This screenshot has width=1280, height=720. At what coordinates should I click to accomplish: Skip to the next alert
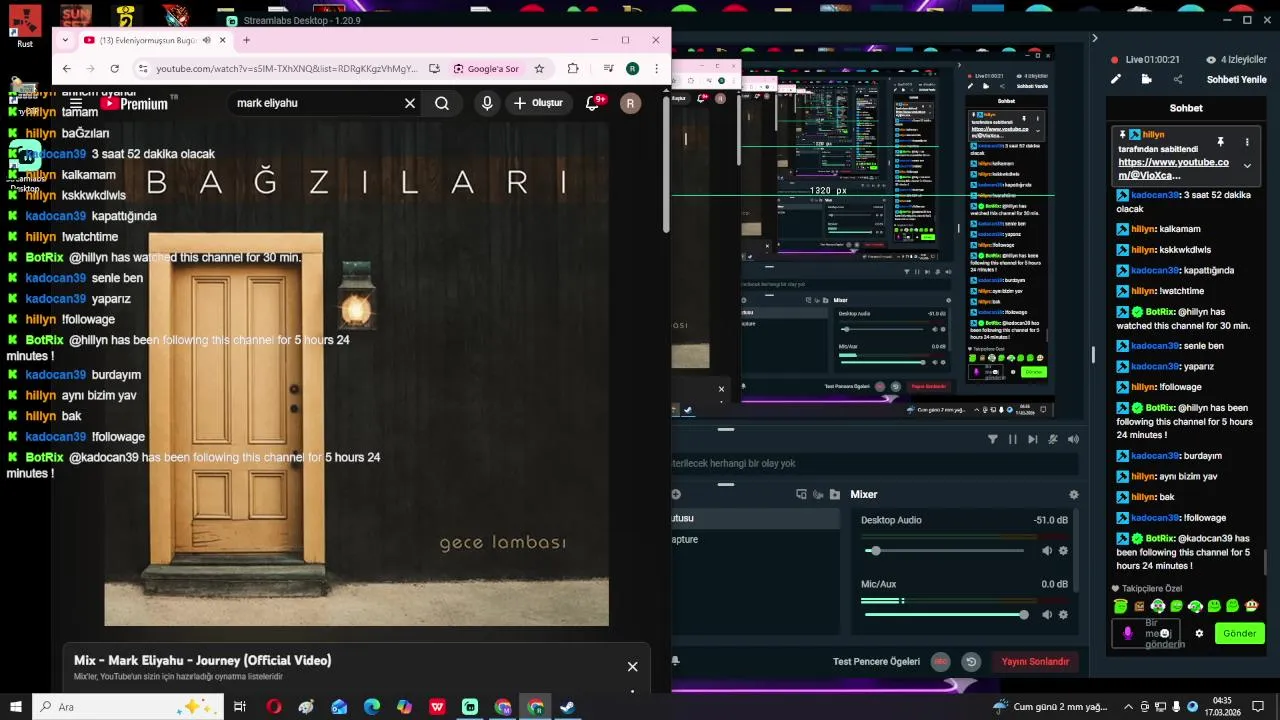(x=1033, y=439)
